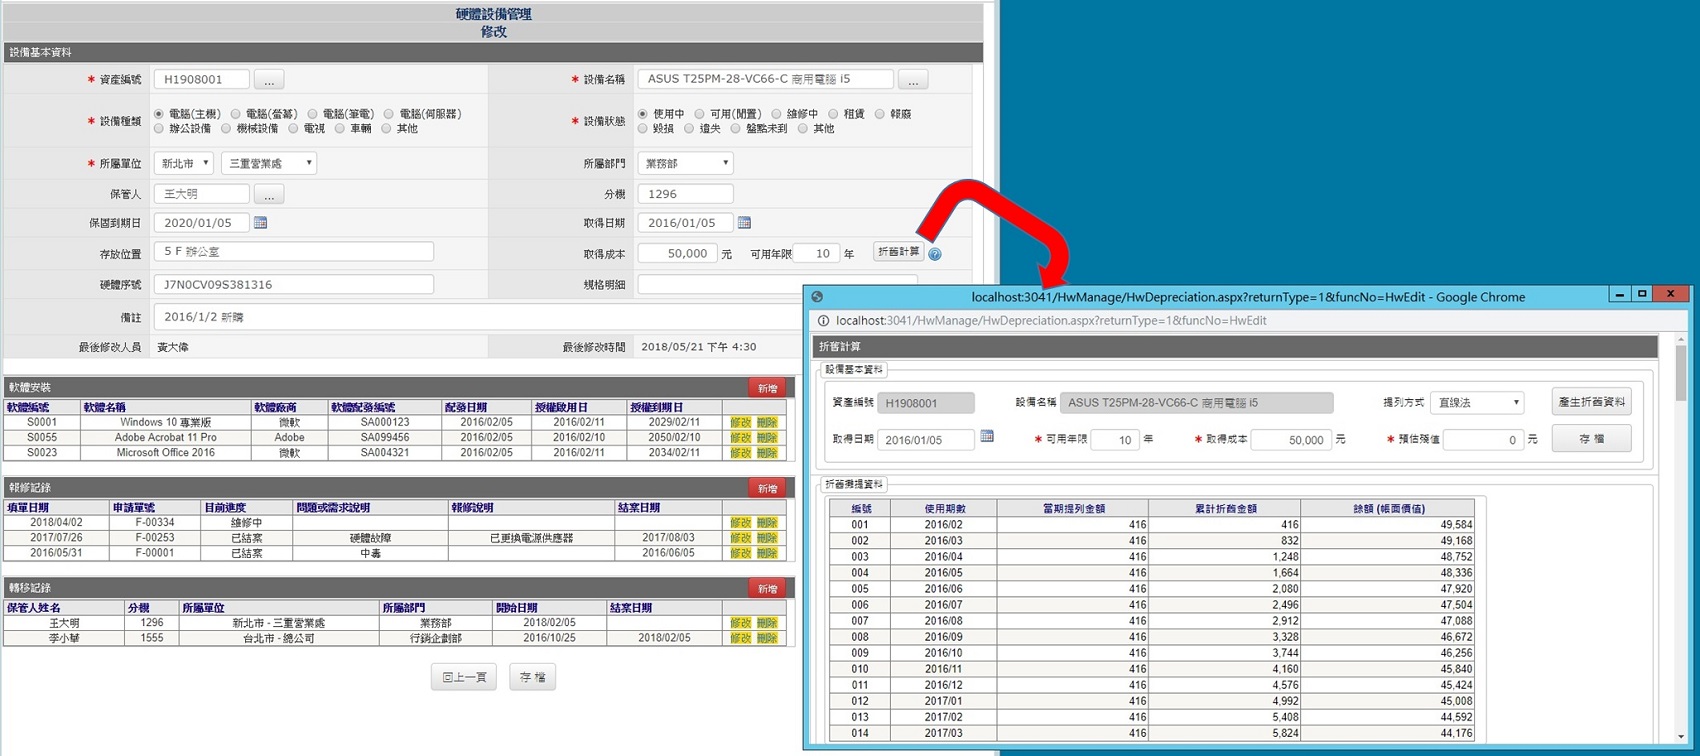Click the 累計折舊金額 column header

(x=1225, y=509)
